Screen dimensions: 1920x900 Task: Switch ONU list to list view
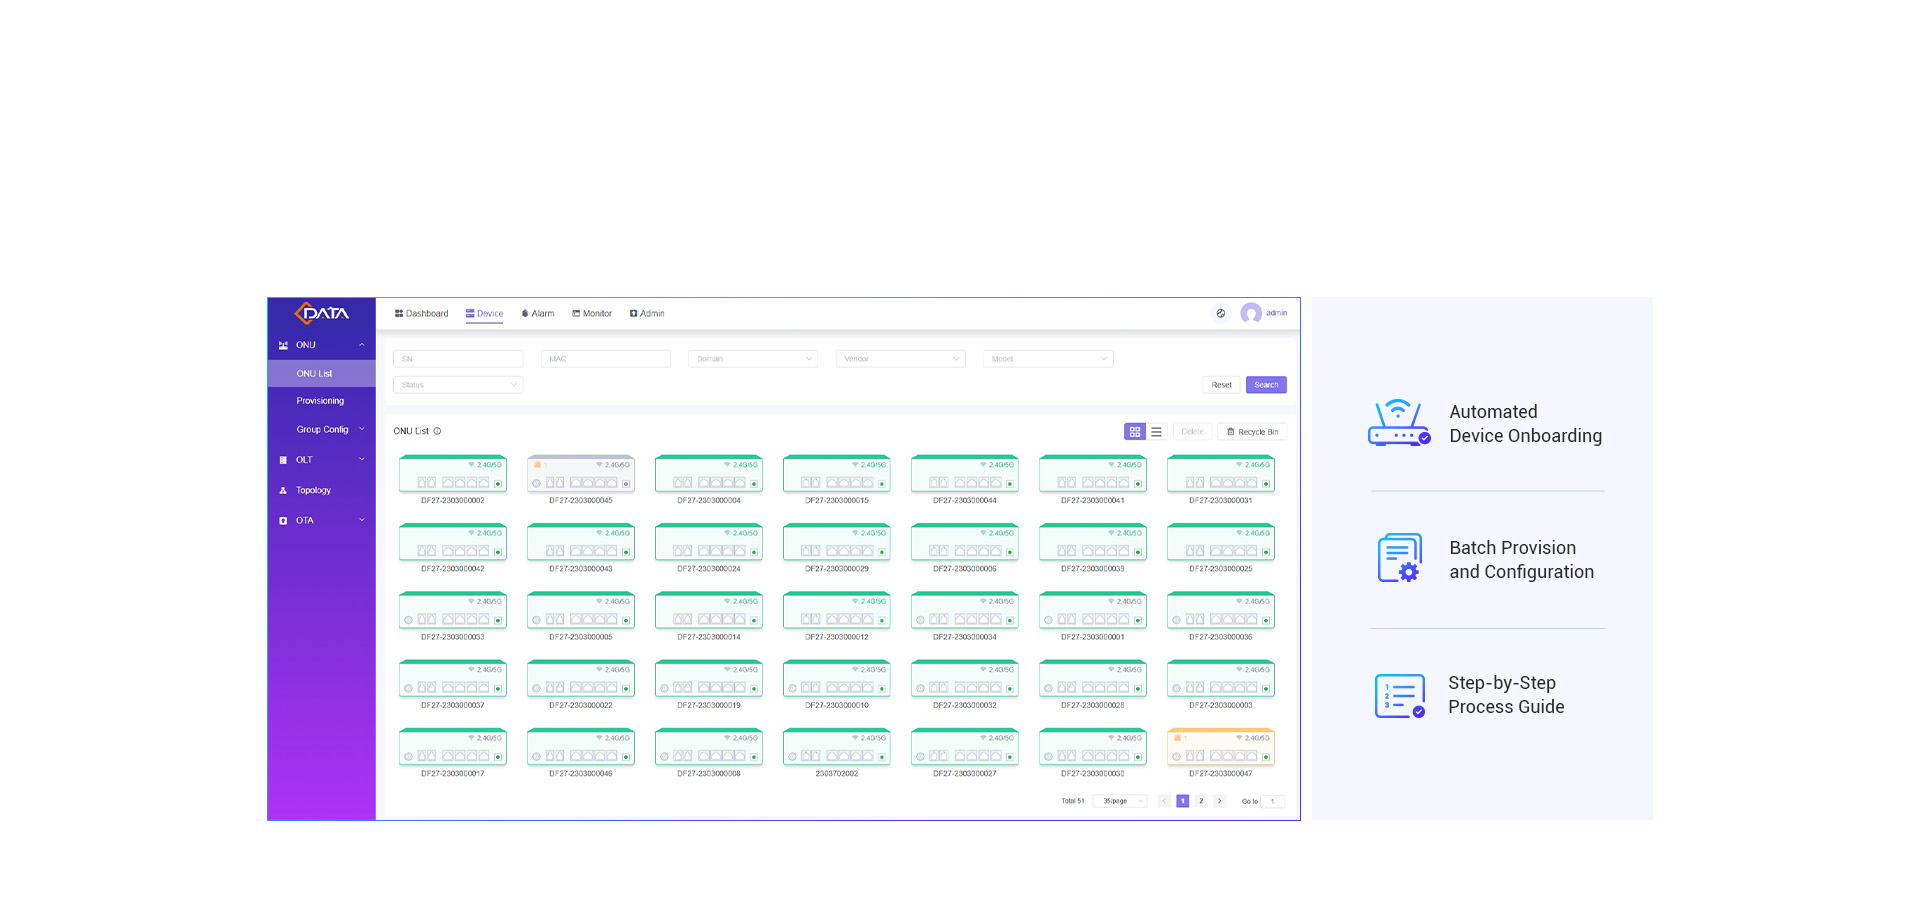[1156, 432]
